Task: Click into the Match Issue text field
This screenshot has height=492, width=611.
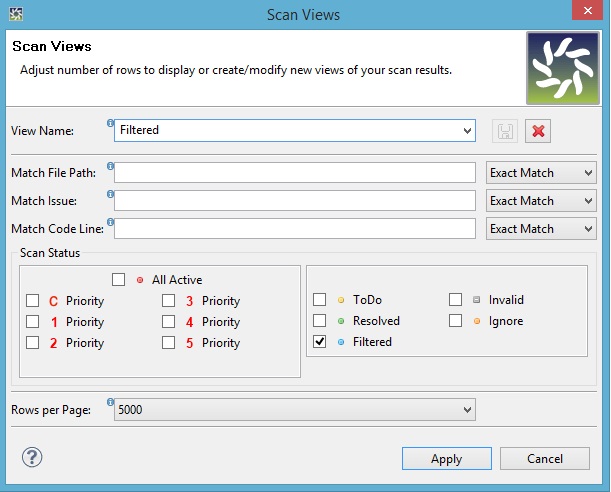Action: point(295,201)
